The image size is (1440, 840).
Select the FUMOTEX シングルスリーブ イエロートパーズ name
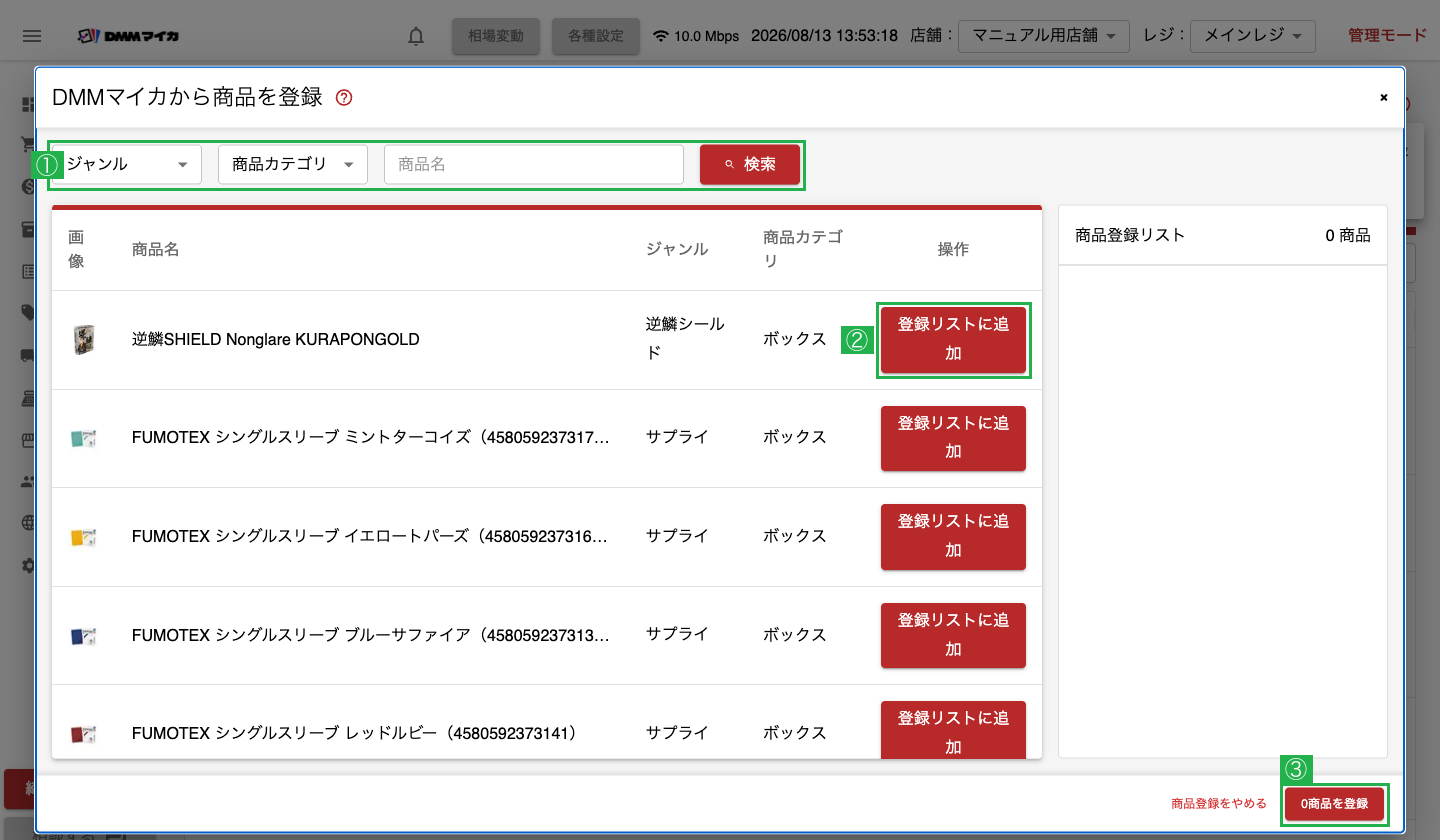pyautogui.click(x=371, y=536)
